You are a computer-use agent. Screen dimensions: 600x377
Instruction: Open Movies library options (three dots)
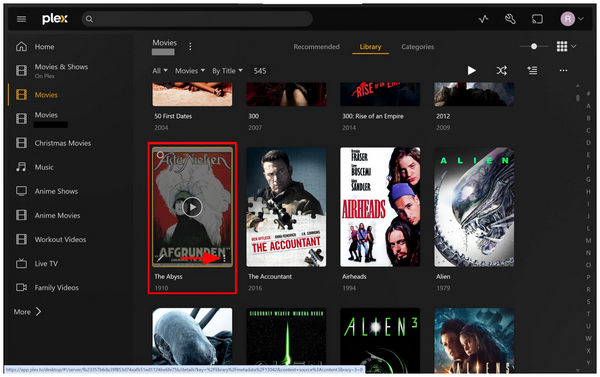coord(190,47)
